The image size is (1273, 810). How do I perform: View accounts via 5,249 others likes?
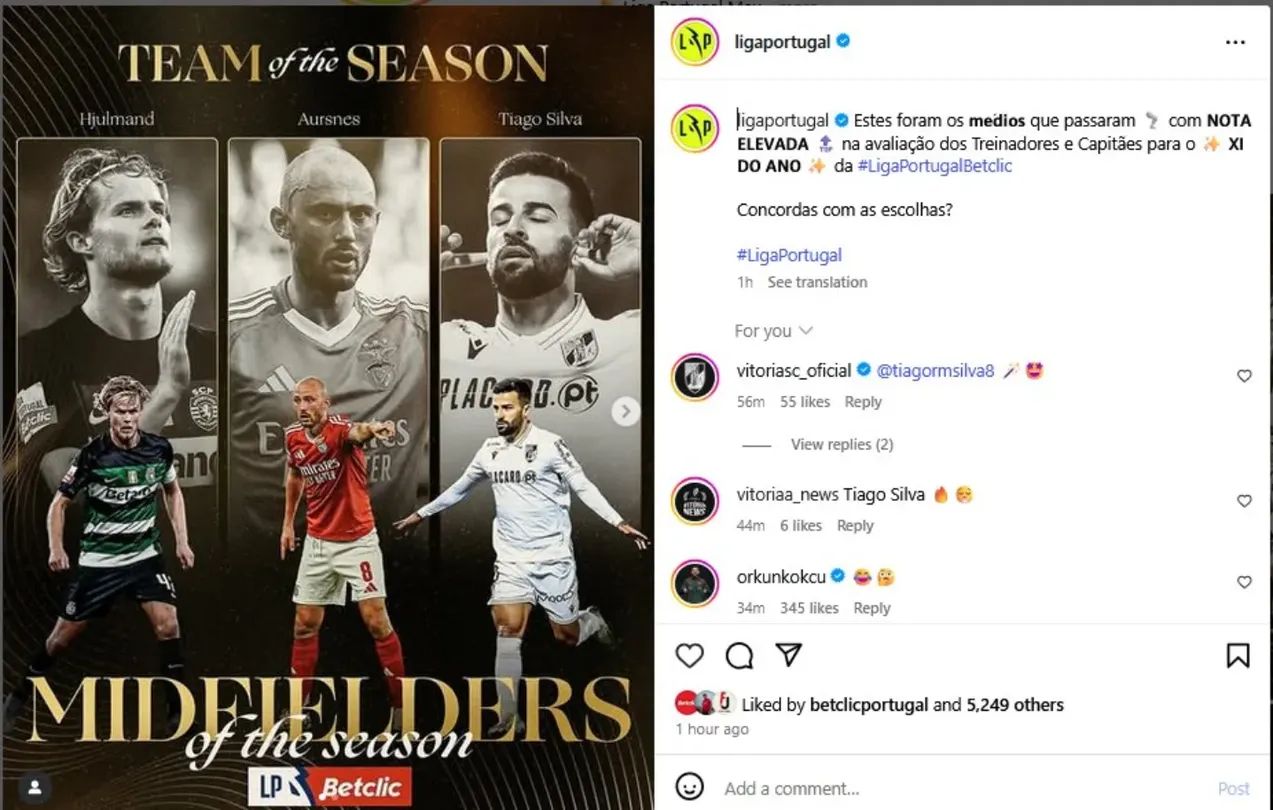click(x=1015, y=705)
